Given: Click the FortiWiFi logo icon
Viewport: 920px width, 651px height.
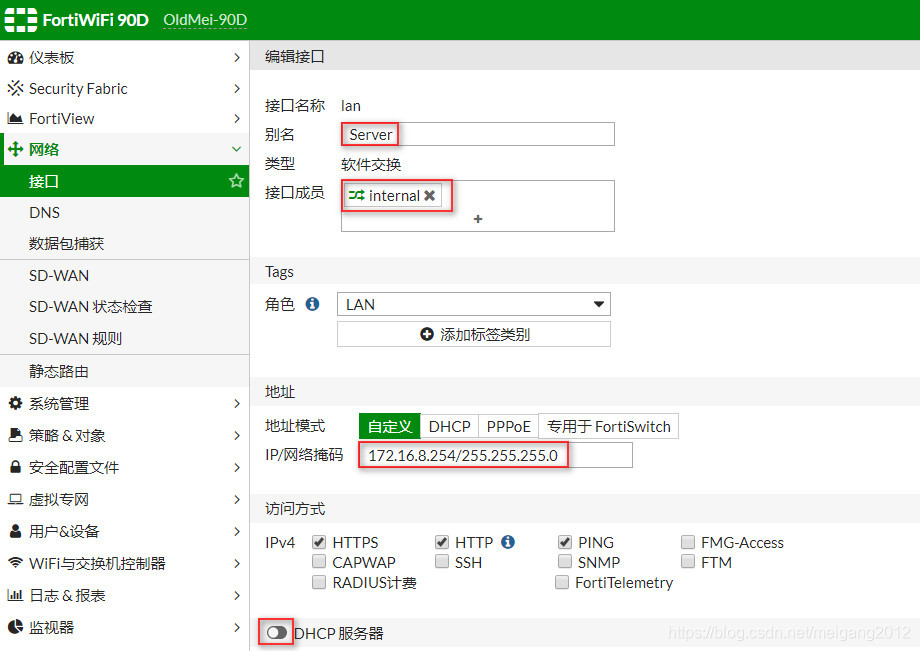Looking at the screenshot, I should pos(21,20).
